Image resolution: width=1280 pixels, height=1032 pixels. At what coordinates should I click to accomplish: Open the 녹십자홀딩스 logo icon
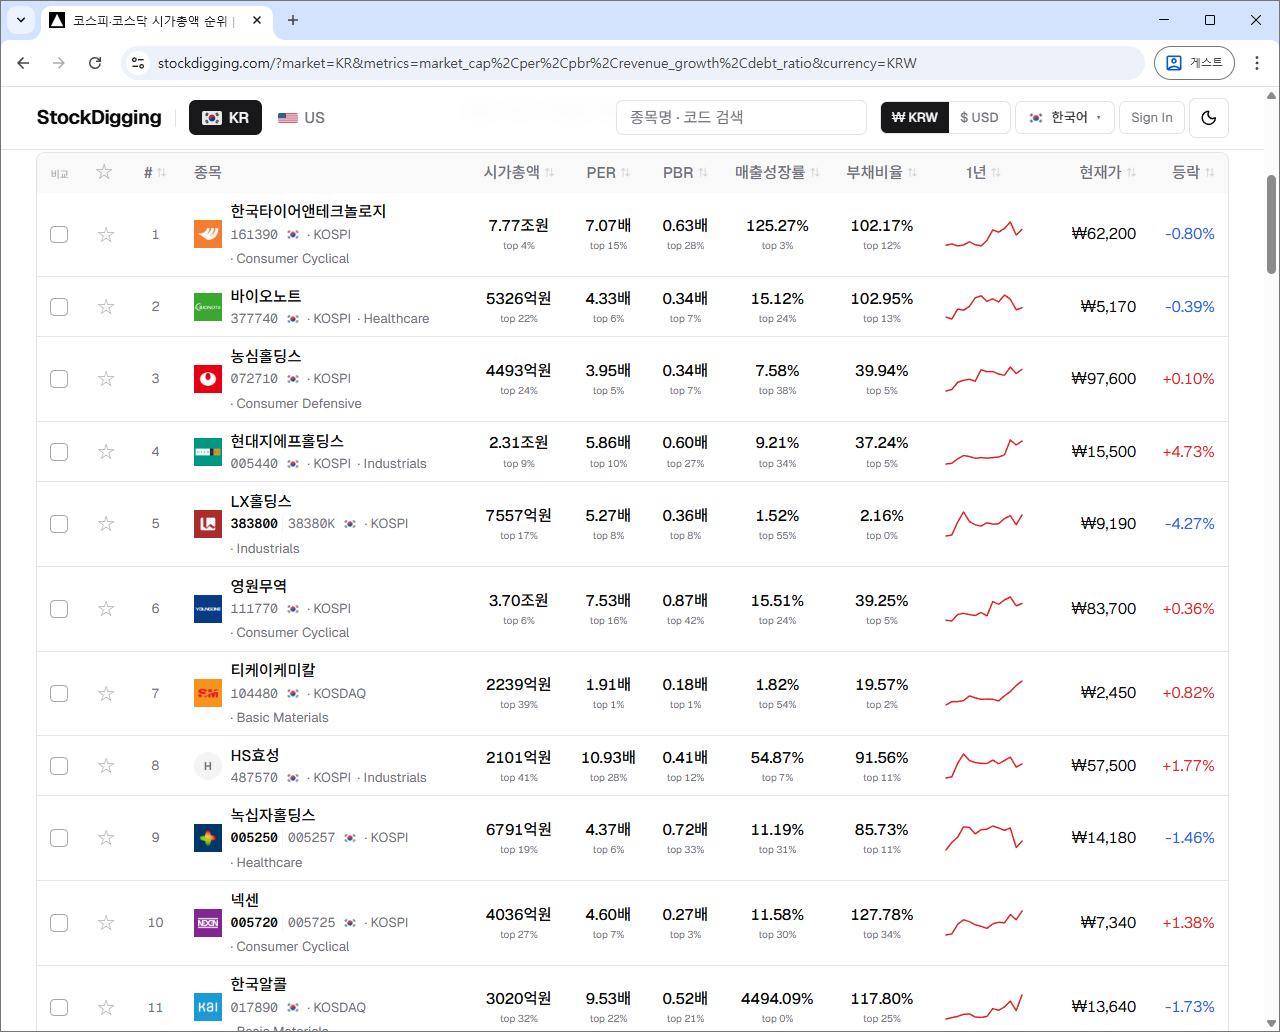point(208,838)
